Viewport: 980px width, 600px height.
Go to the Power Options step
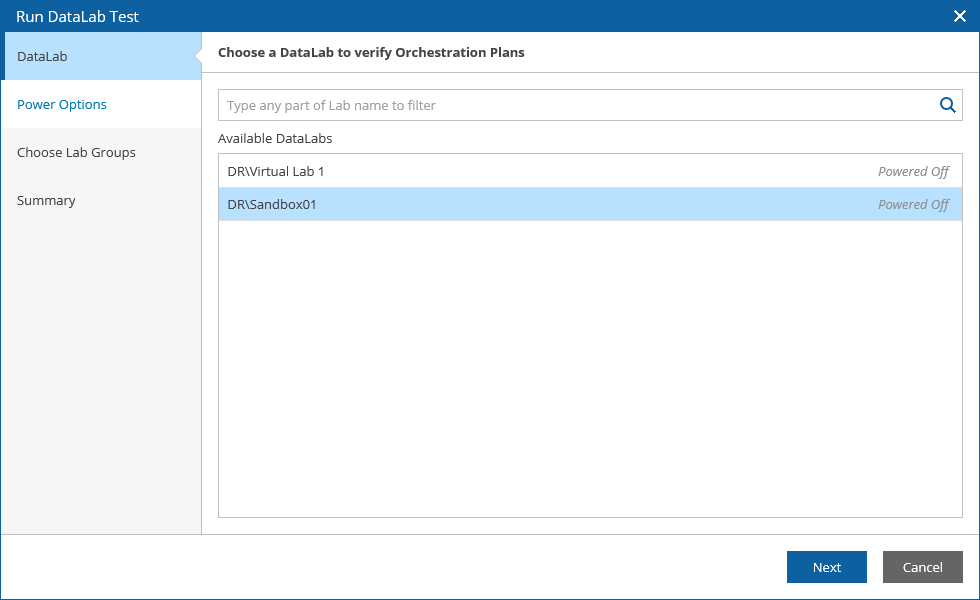click(x=62, y=104)
